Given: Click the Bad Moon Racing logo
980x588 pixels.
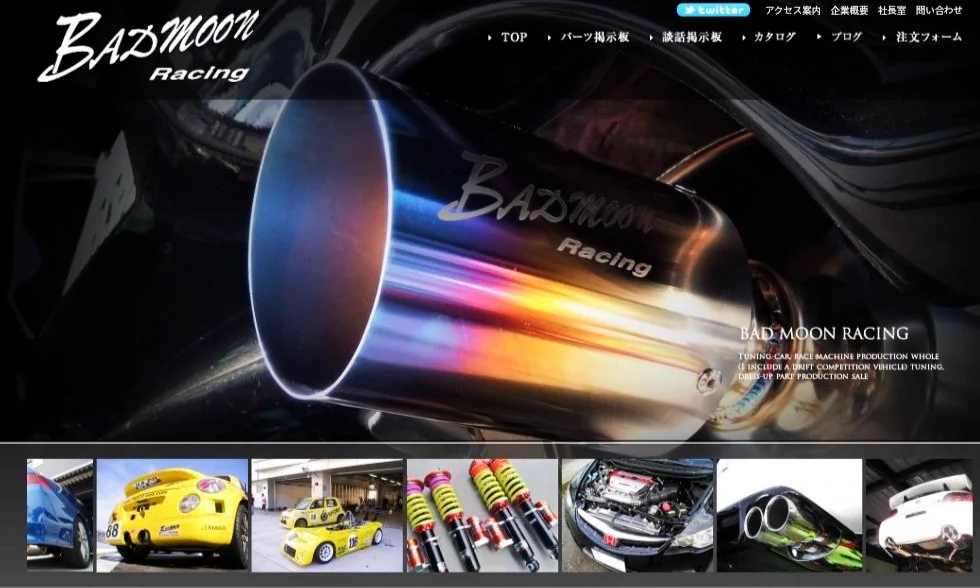Looking at the screenshot, I should 148,47.
